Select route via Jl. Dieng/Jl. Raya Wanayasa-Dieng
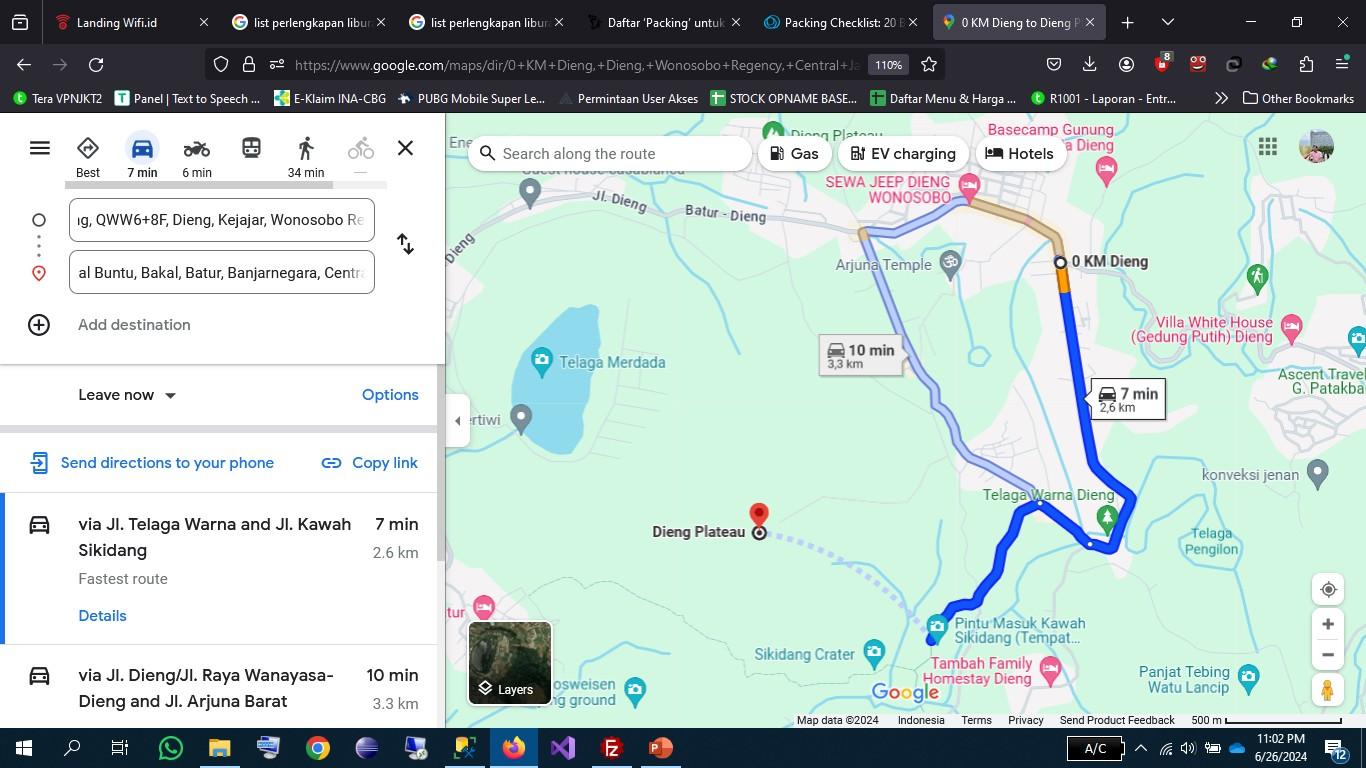Image resolution: width=1366 pixels, height=768 pixels. tap(220, 688)
